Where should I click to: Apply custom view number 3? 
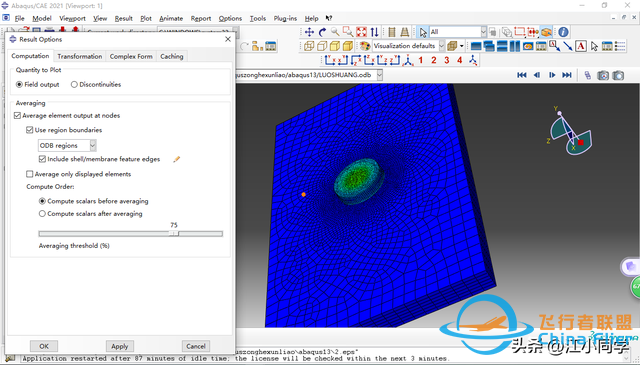447,60
